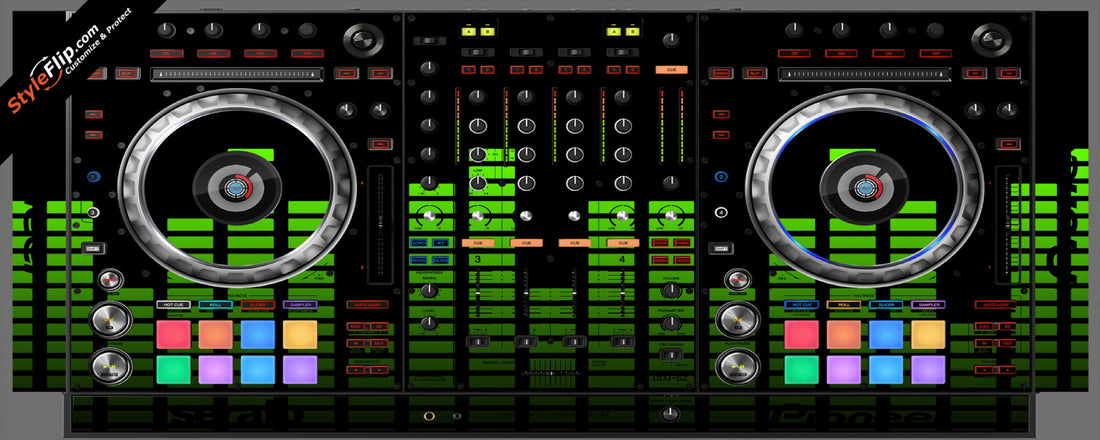The image size is (1100, 440).
Task: Toggle the first FX ON button, left deck
Action: click(166, 53)
